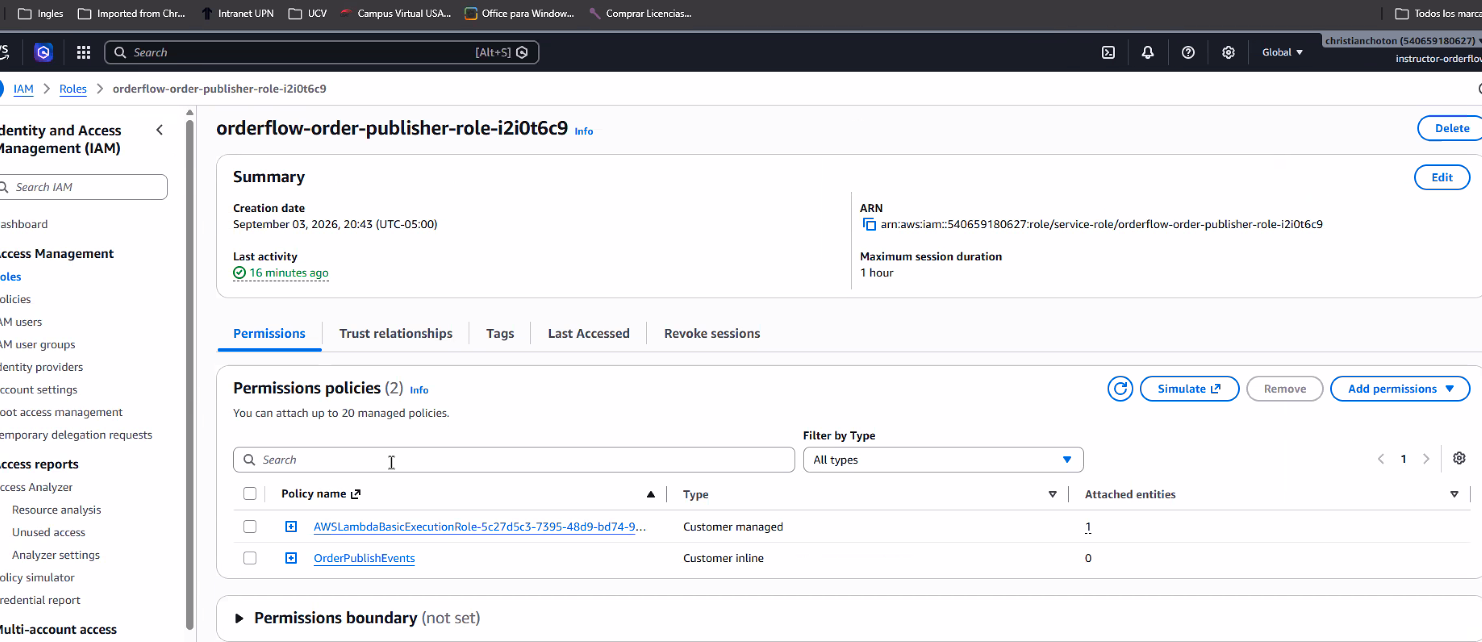The image size is (1482, 642).
Task: Open the notifications bell
Action: tap(1148, 52)
